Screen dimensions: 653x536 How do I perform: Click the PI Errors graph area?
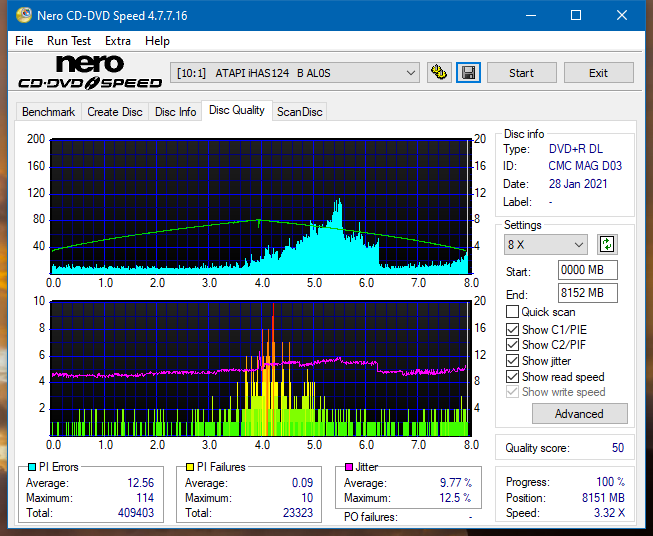click(x=261, y=206)
